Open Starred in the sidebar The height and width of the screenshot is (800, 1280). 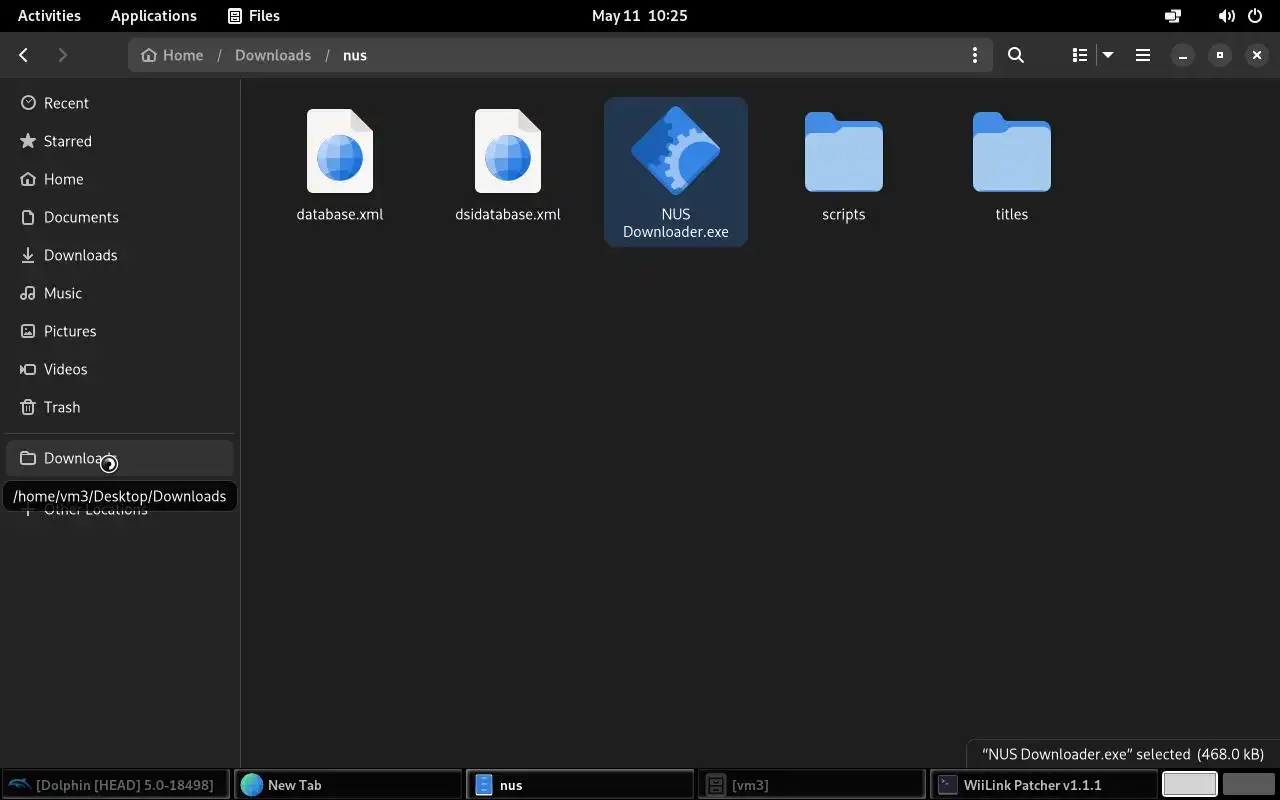(120, 141)
